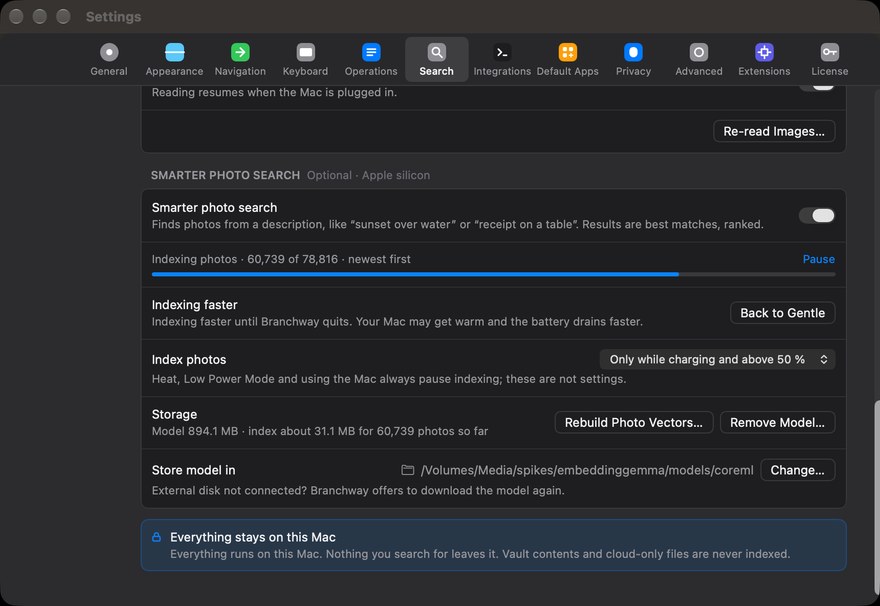This screenshot has height=606, width=880.
Task: Select the Search magnifier icon
Action: click(x=437, y=52)
